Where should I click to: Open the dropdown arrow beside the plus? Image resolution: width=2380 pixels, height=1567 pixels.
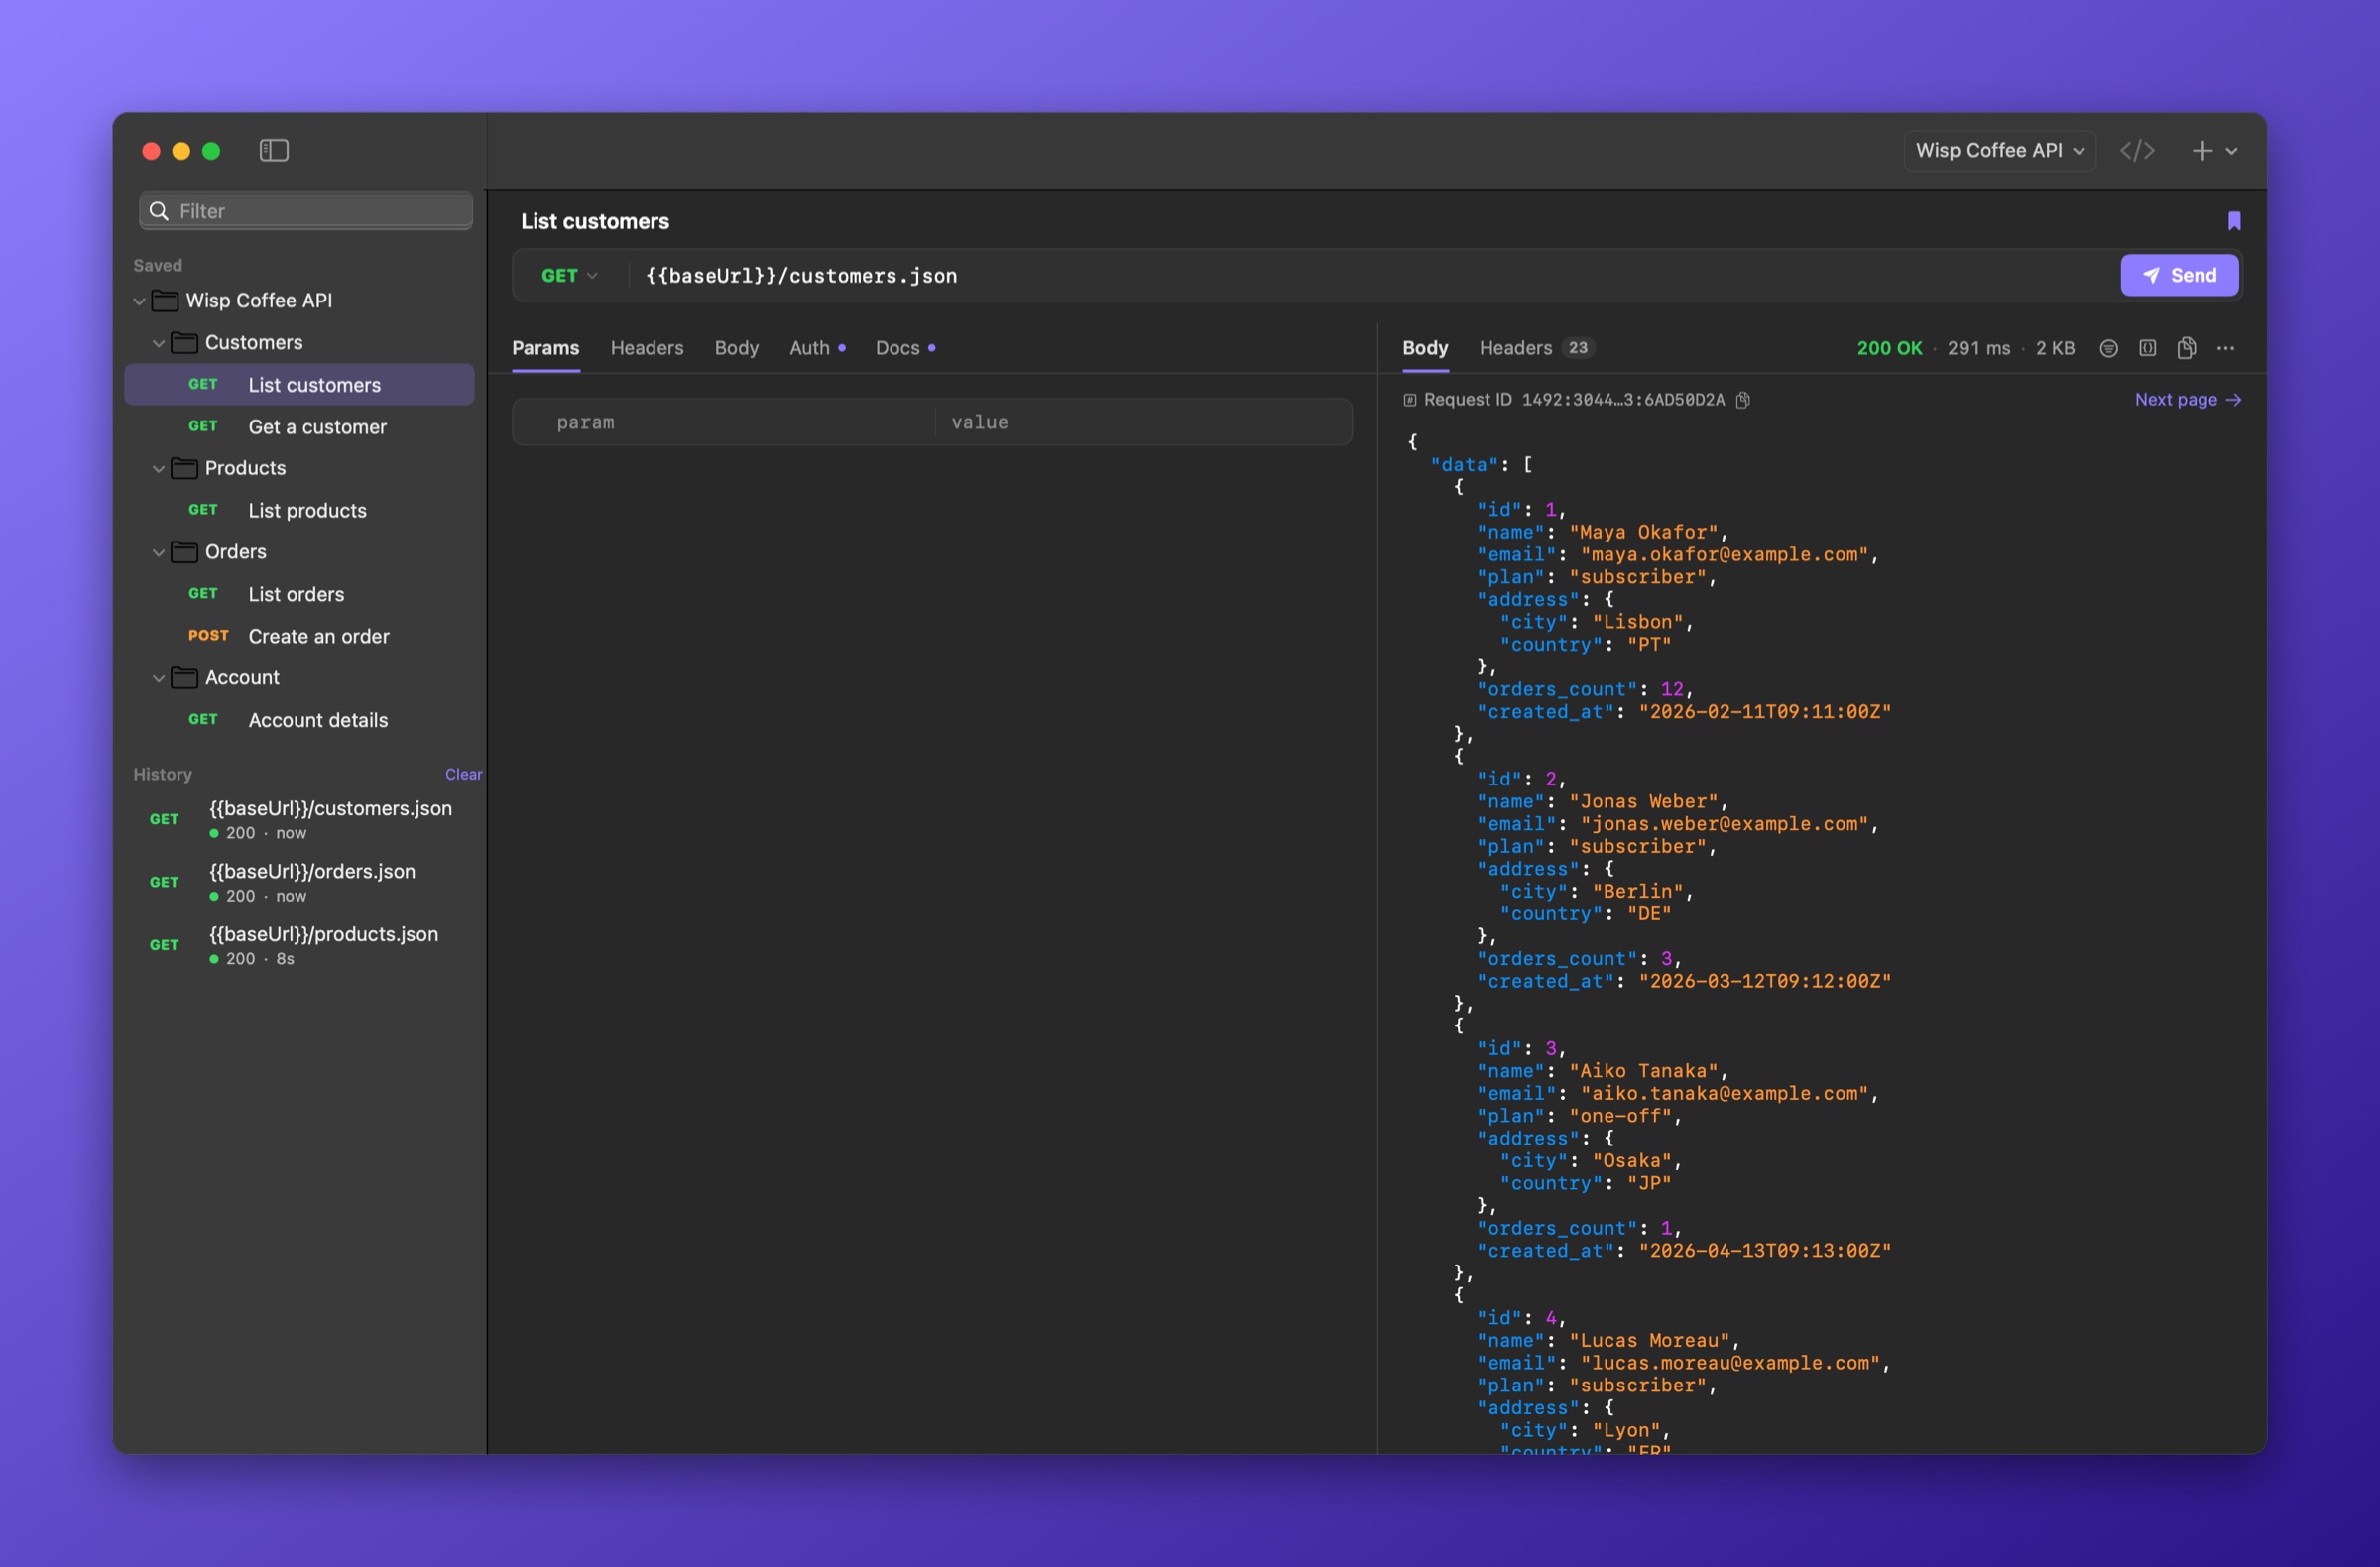tap(2232, 151)
